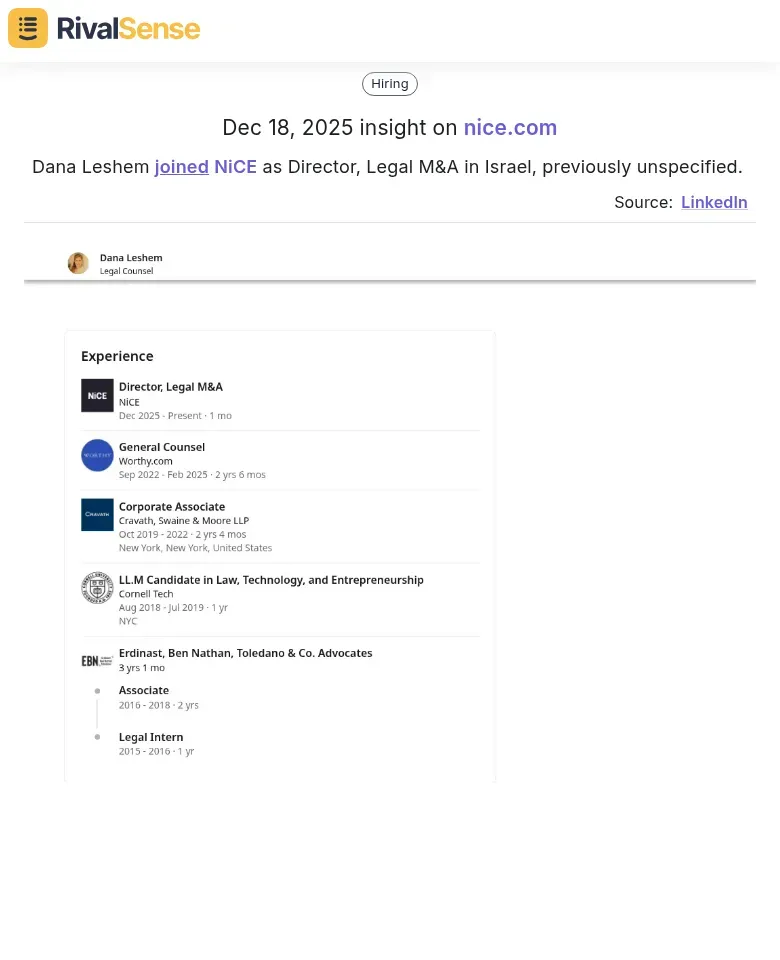Click the LL.M Candidate education entry
780x960 pixels.
tap(271, 580)
